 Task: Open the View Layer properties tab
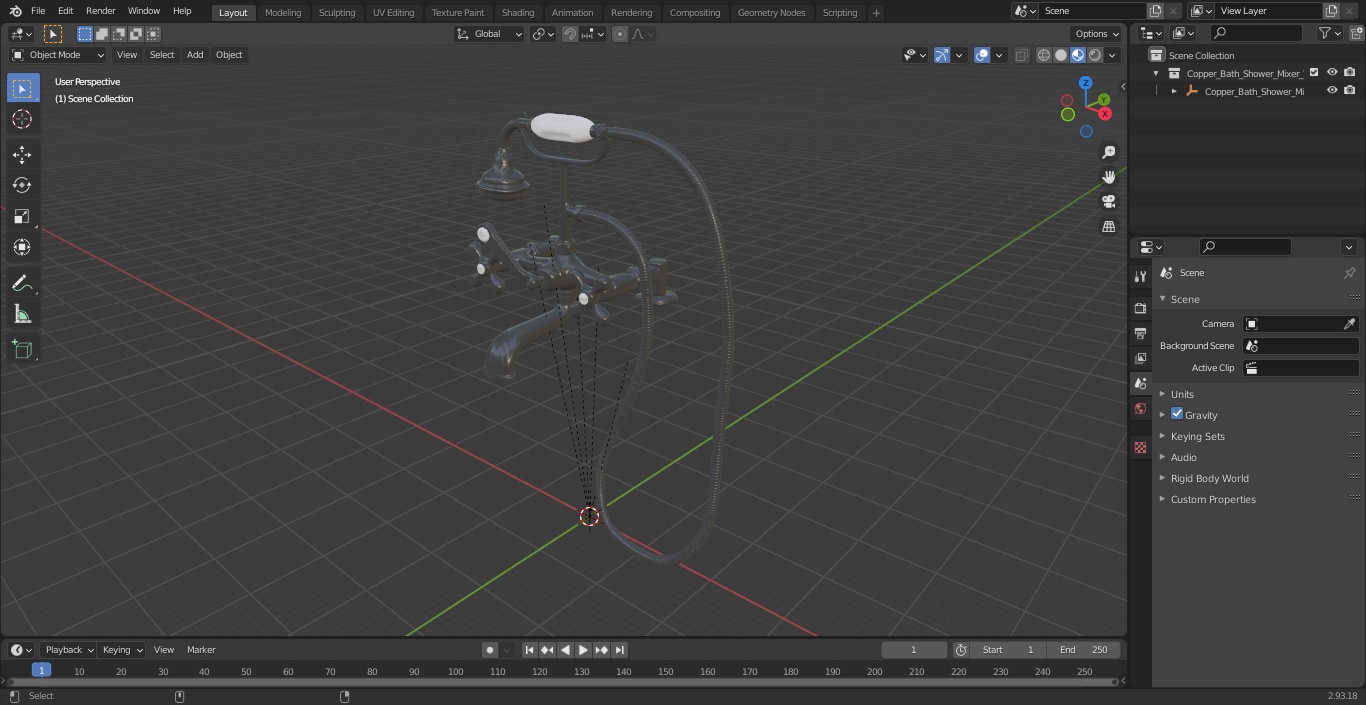(x=1140, y=358)
